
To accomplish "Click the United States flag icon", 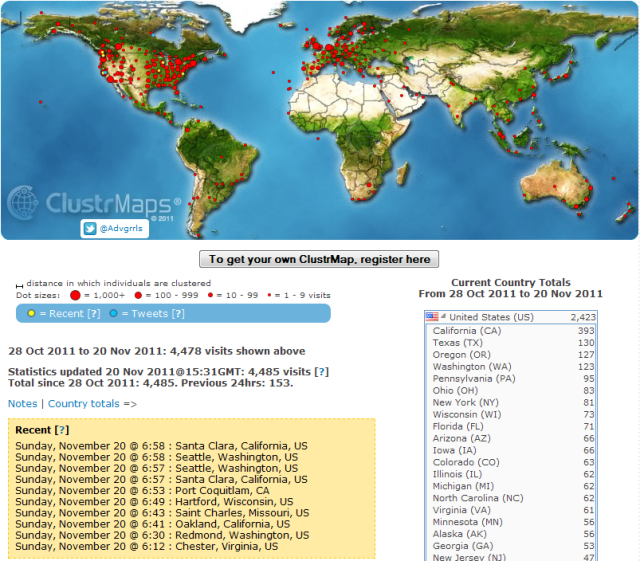I will click(x=432, y=317).
